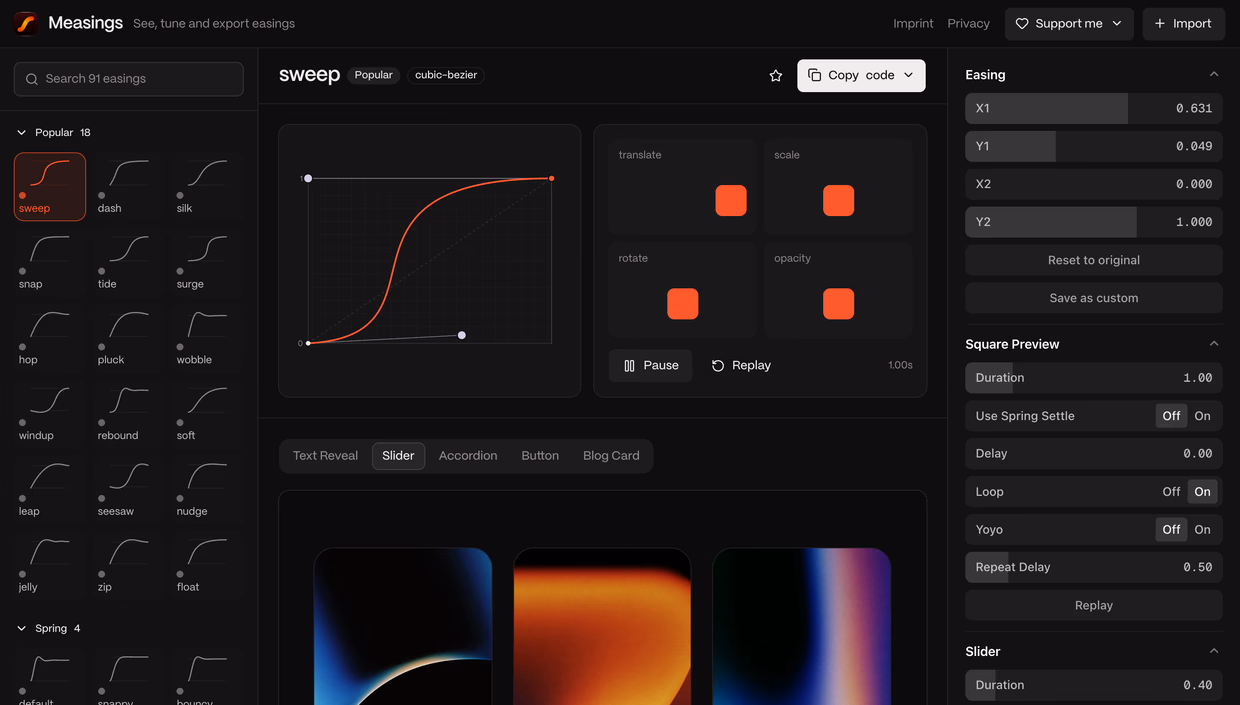Choose the surge easing curve

208,262
